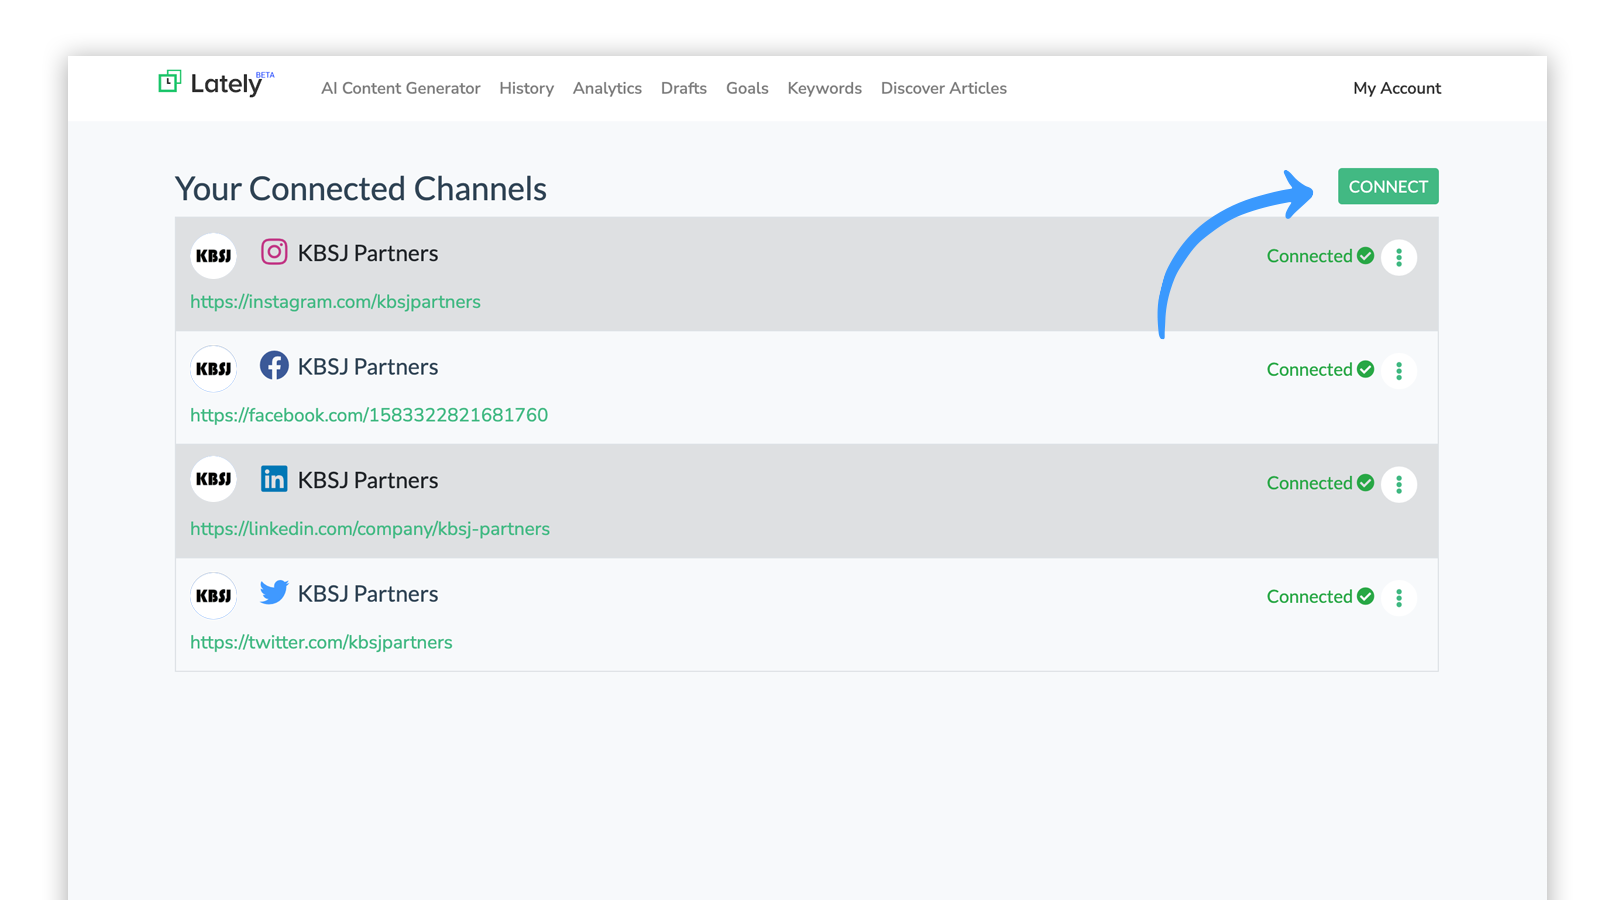The height and width of the screenshot is (900, 1600).
Task: Open the three-dot menu for Twitter channel
Action: [x=1398, y=598]
